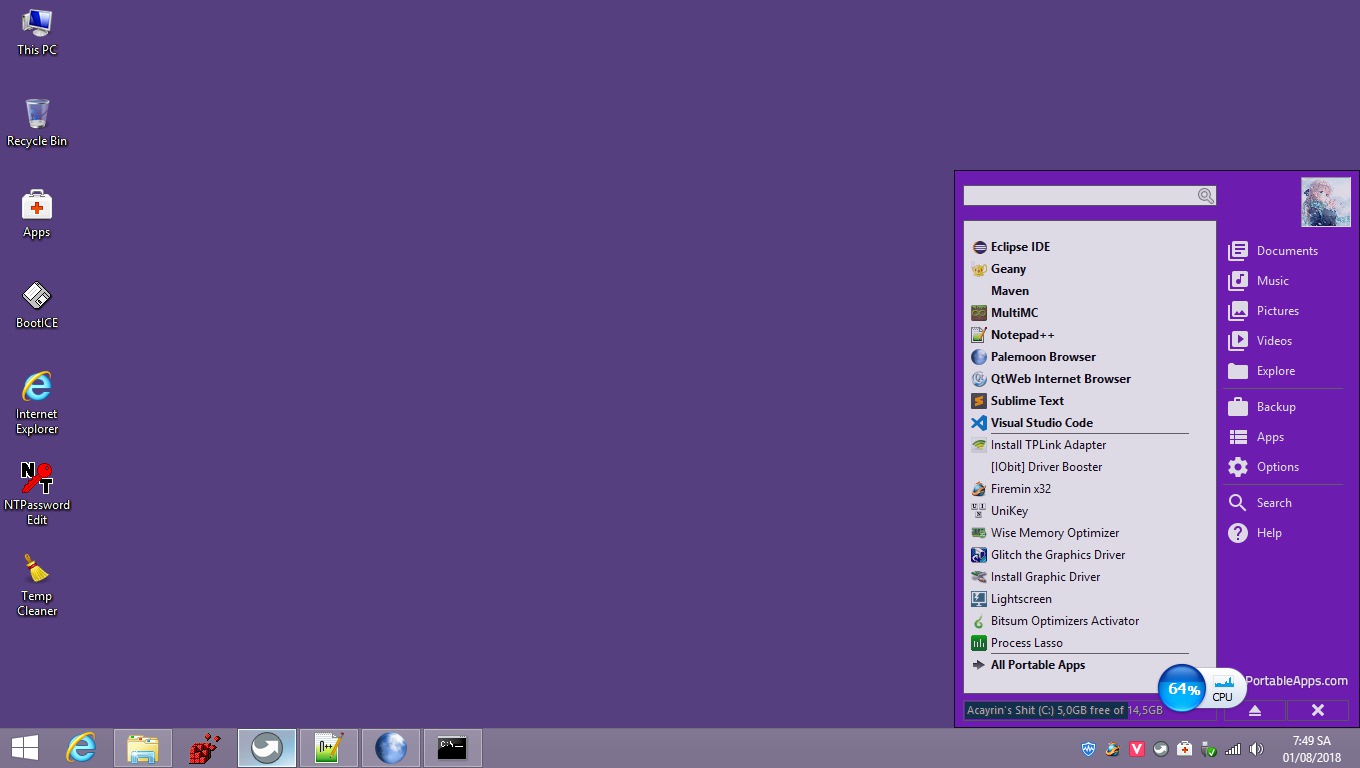Open the Music folder icon
1360x768 pixels.
1238,281
